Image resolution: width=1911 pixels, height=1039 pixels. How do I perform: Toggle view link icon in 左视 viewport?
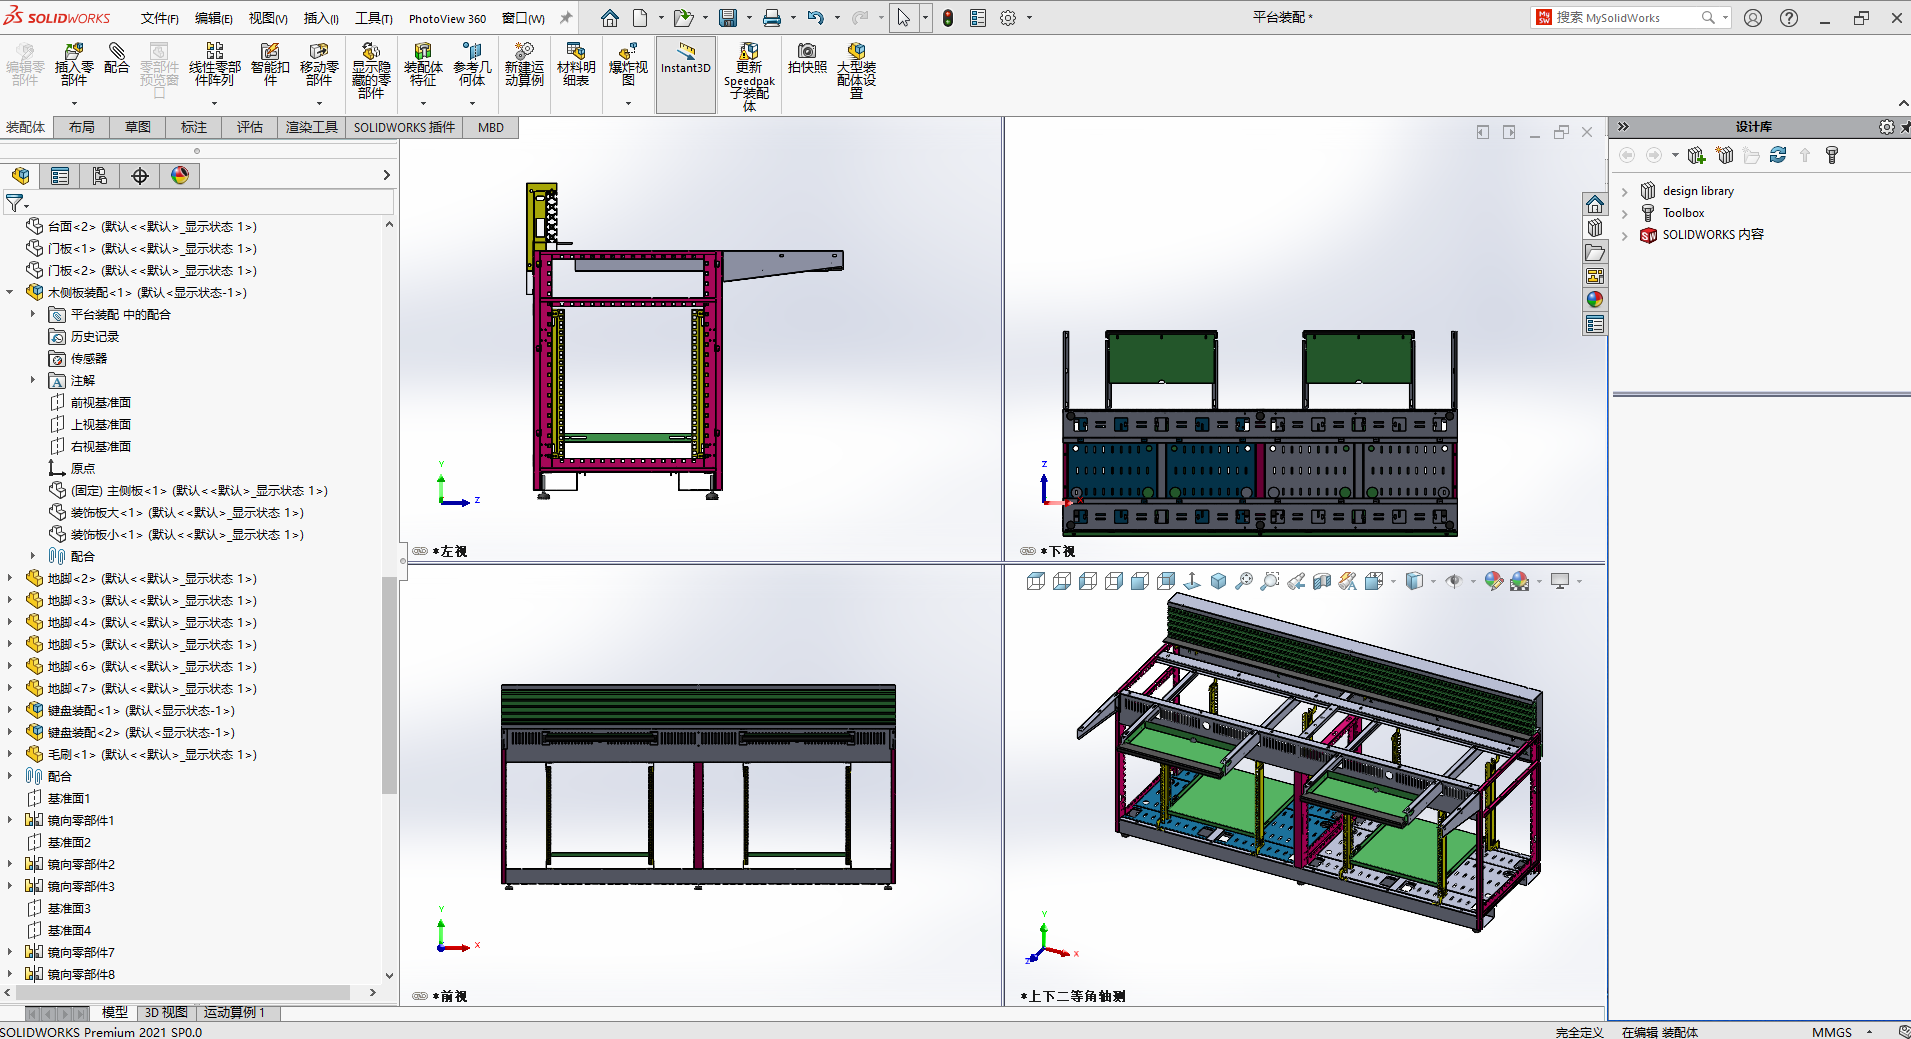tap(420, 551)
